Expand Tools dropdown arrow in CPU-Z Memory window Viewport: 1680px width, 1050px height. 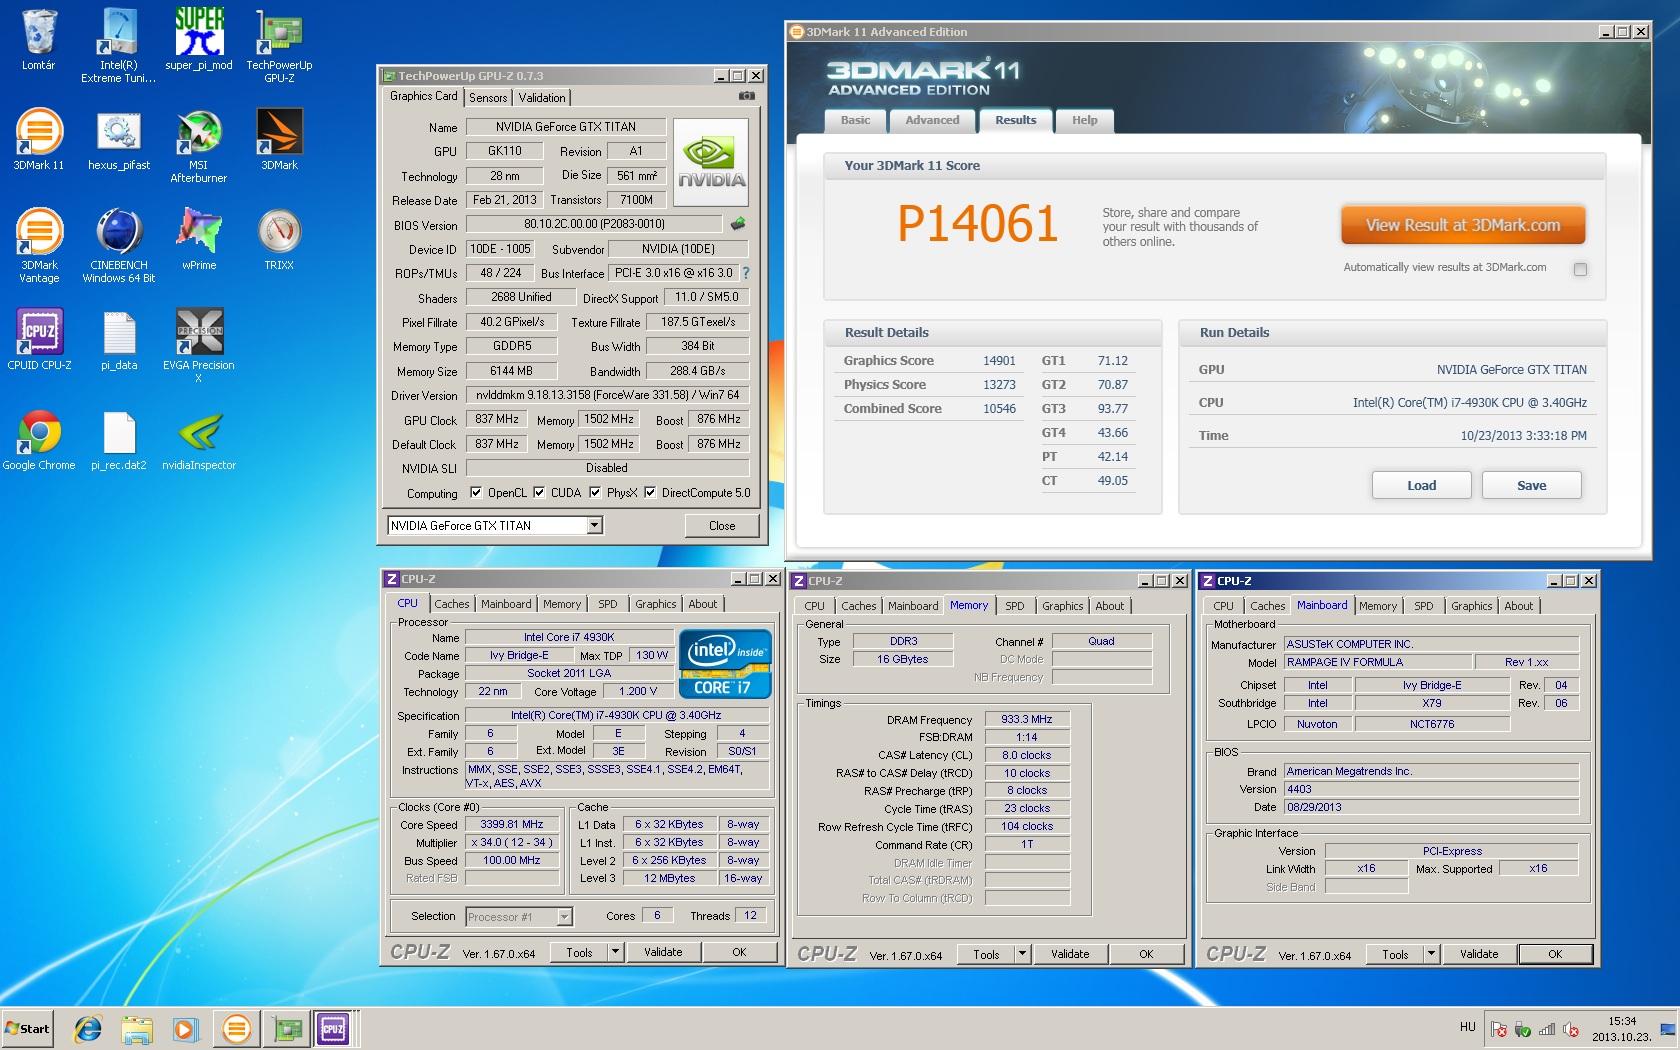tap(1022, 954)
